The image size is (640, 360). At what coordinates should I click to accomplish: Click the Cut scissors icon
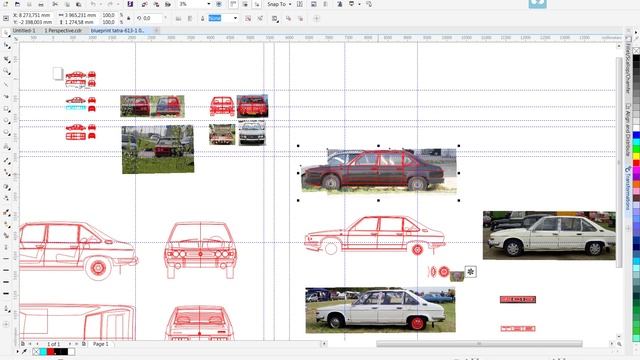tap(55, 4)
